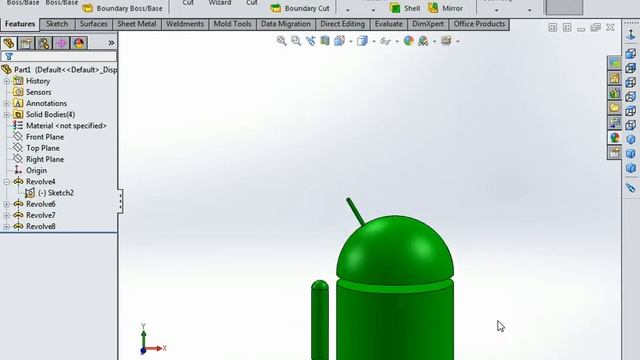Select the Features tab
Viewport: 640px width, 360px height.
20,24
